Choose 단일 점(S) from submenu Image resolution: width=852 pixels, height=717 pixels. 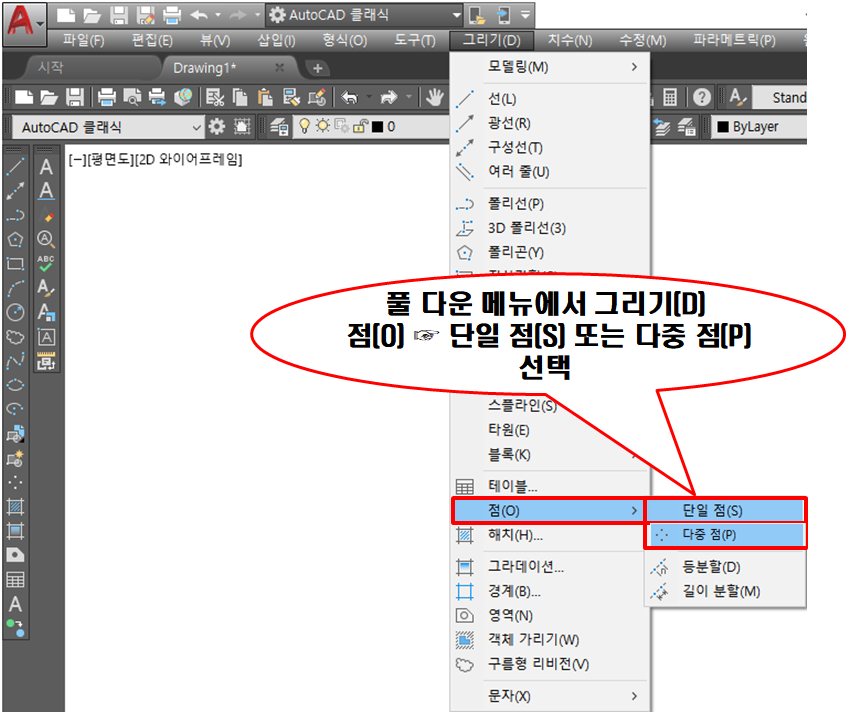tap(725, 511)
